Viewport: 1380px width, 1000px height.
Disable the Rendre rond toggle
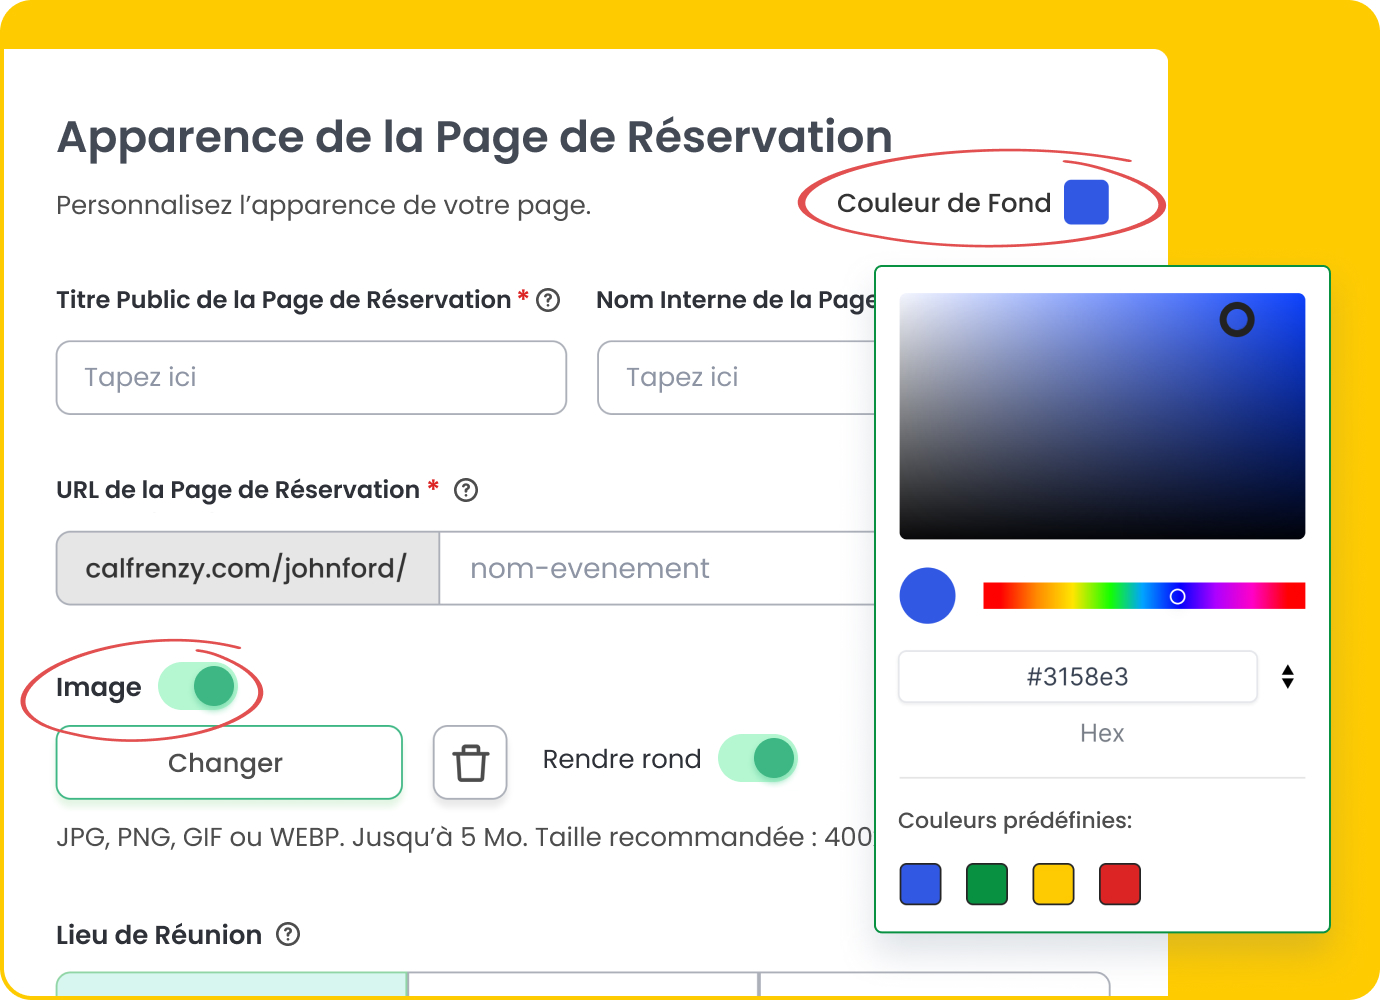click(758, 759)
